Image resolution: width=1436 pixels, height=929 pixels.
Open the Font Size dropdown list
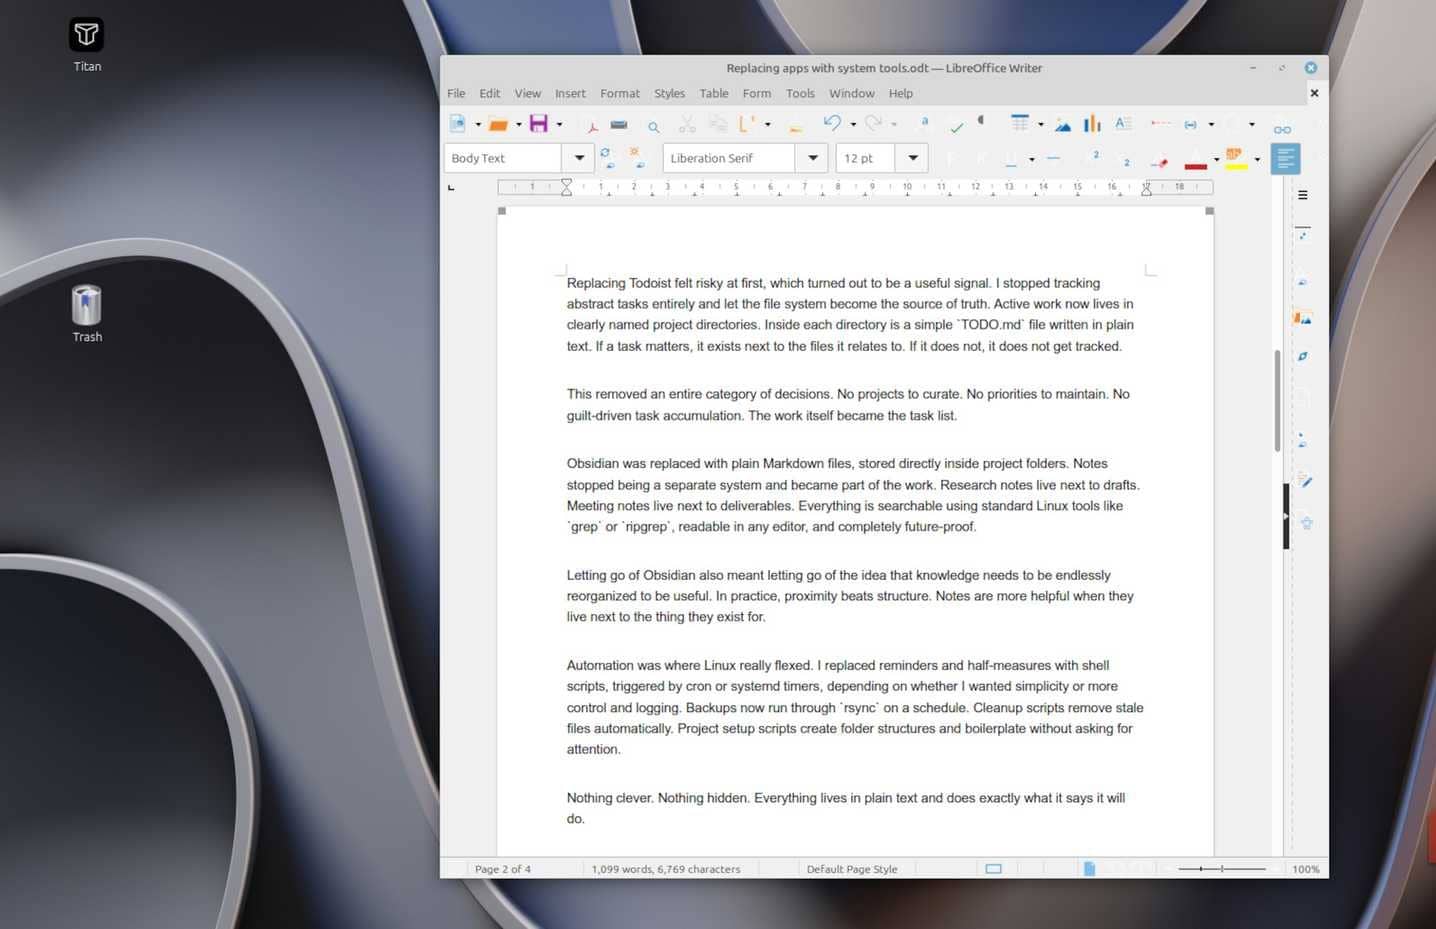point(913,158)
